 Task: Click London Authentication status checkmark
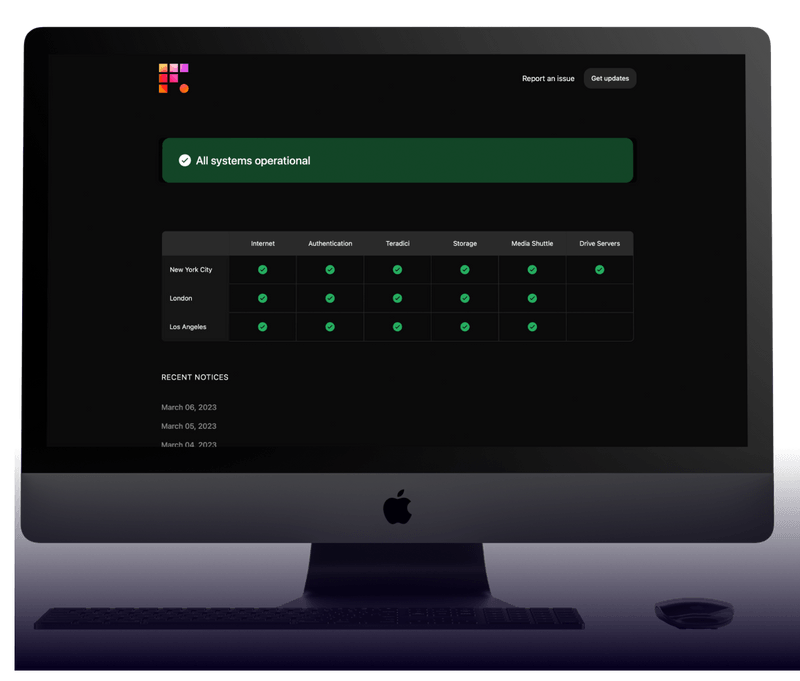point(330,298)
